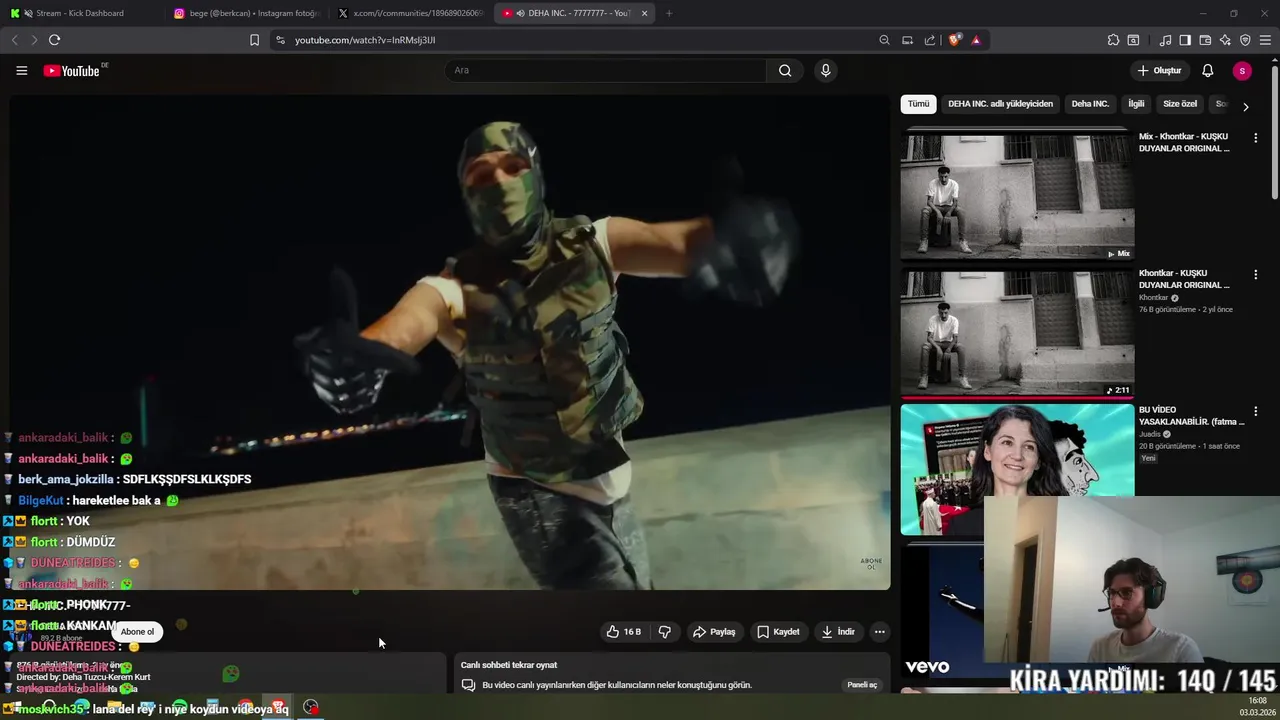Screen dimensions: 1280x720
Task: Click the Khontkar channel name
Action: [x=1153, y=297]
